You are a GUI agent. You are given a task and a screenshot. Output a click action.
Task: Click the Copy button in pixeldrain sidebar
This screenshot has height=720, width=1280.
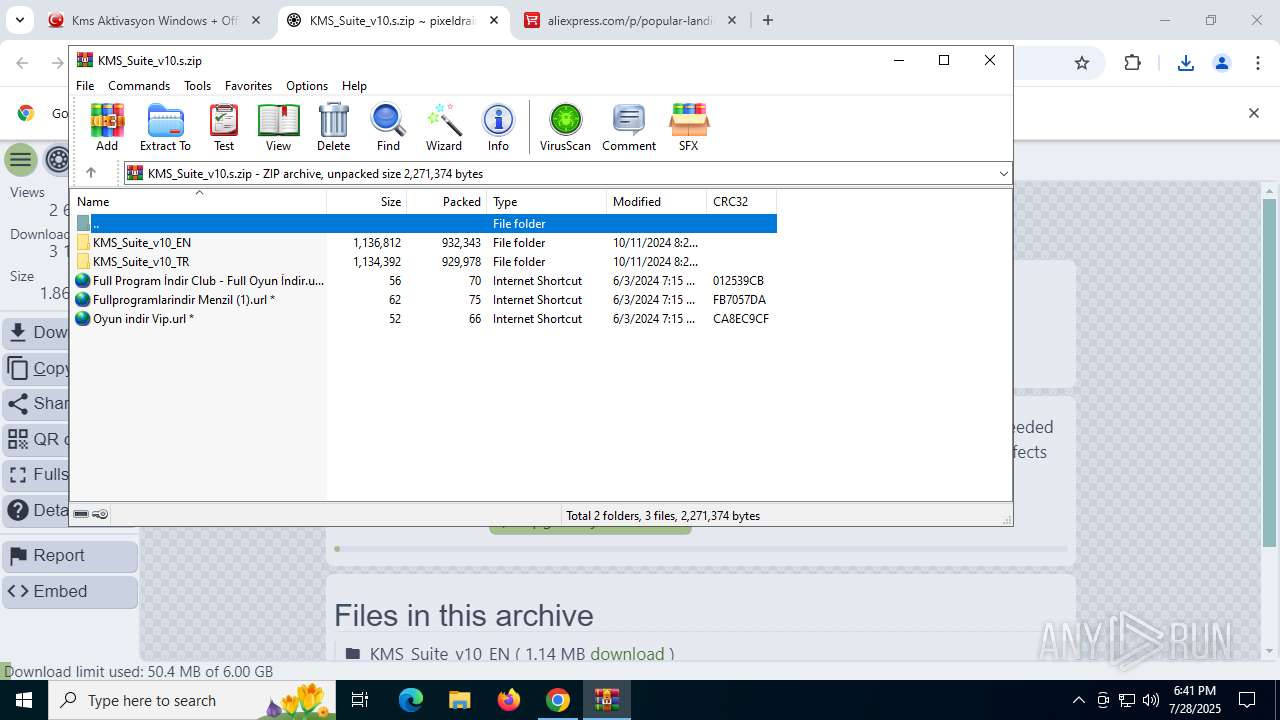36,369
